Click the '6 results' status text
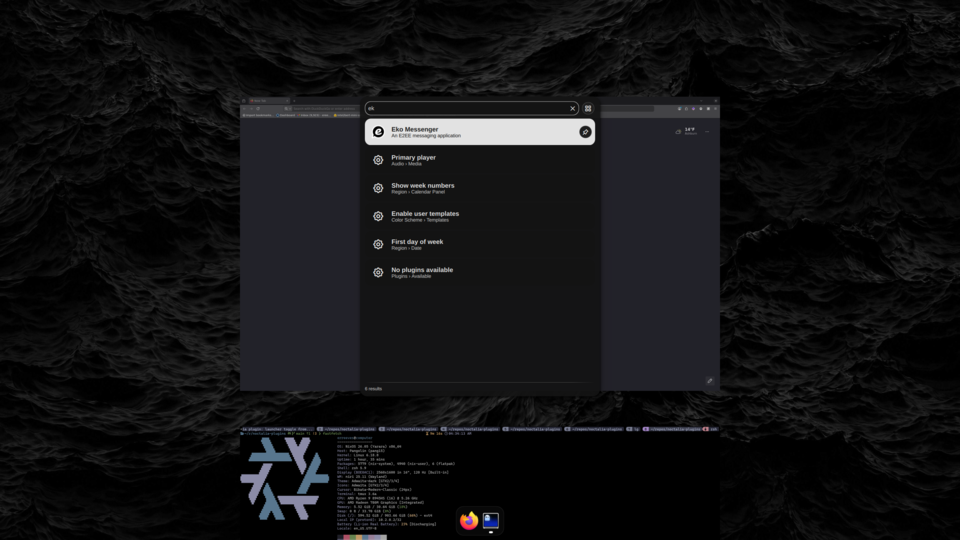 [x=373, y=389]
